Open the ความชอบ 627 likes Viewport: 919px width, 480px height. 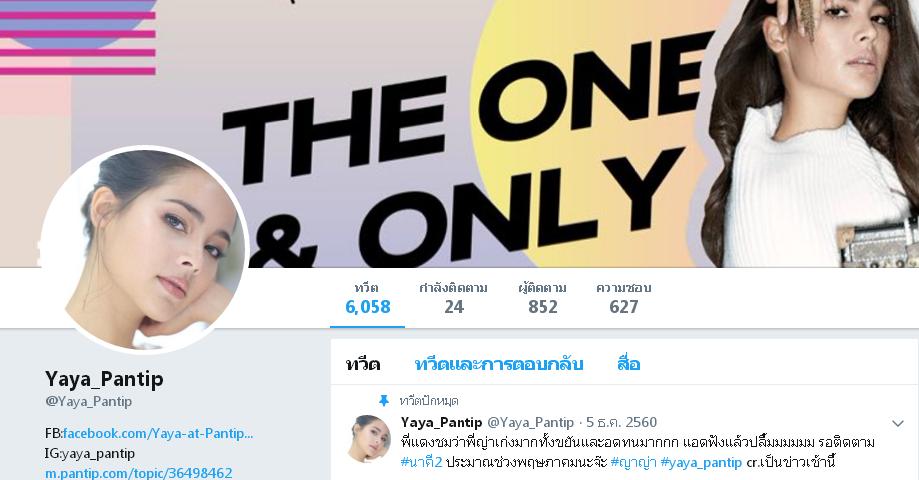click(624, 299)
